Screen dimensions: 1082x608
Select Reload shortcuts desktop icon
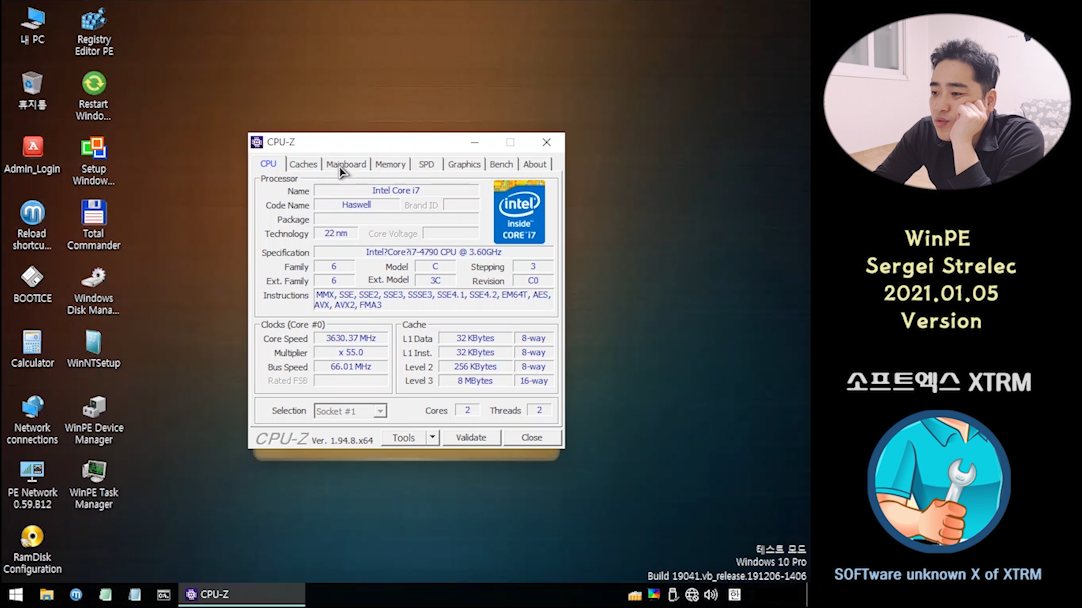point(32,226)
